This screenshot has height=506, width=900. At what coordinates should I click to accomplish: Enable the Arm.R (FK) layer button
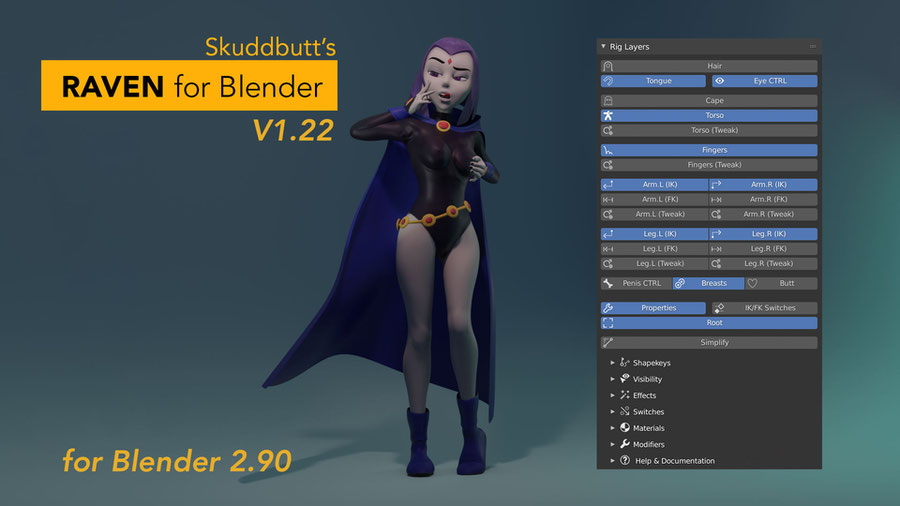(x=763, y=199)
